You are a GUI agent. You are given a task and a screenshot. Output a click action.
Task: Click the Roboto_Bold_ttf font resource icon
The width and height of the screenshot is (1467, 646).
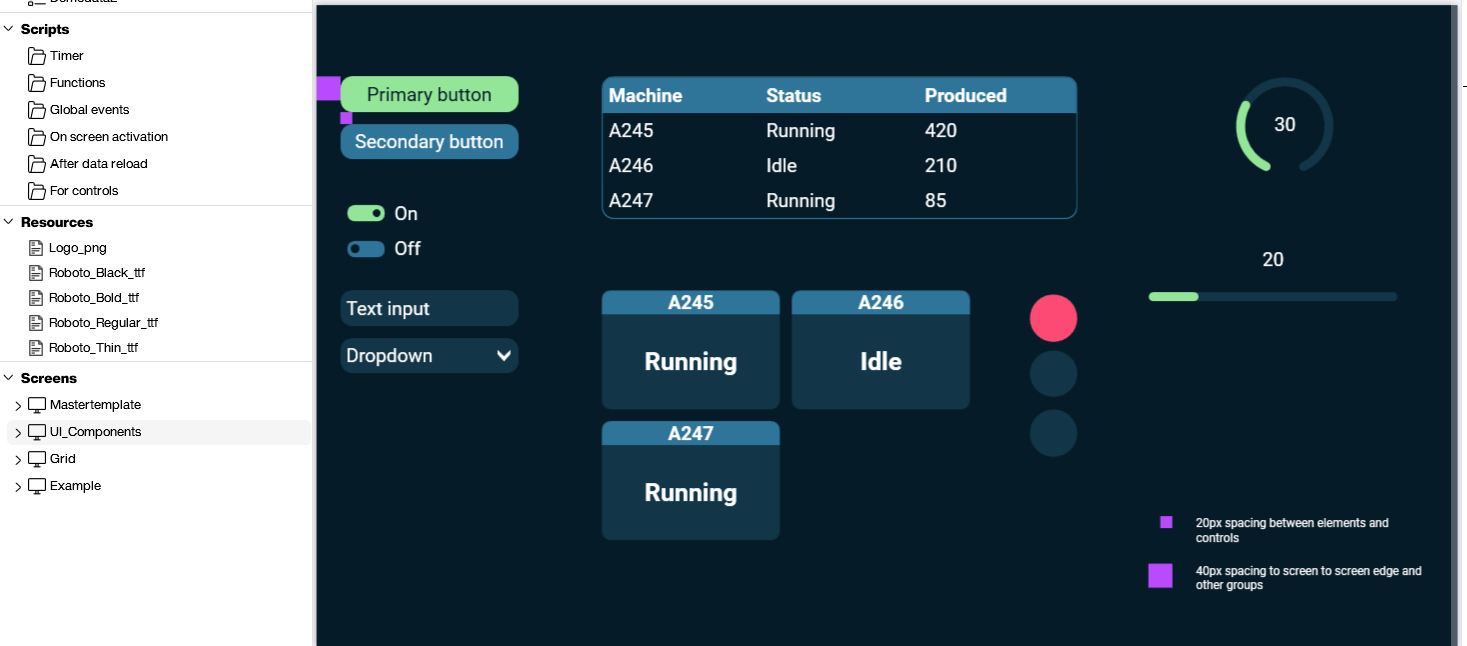point(35,297)
